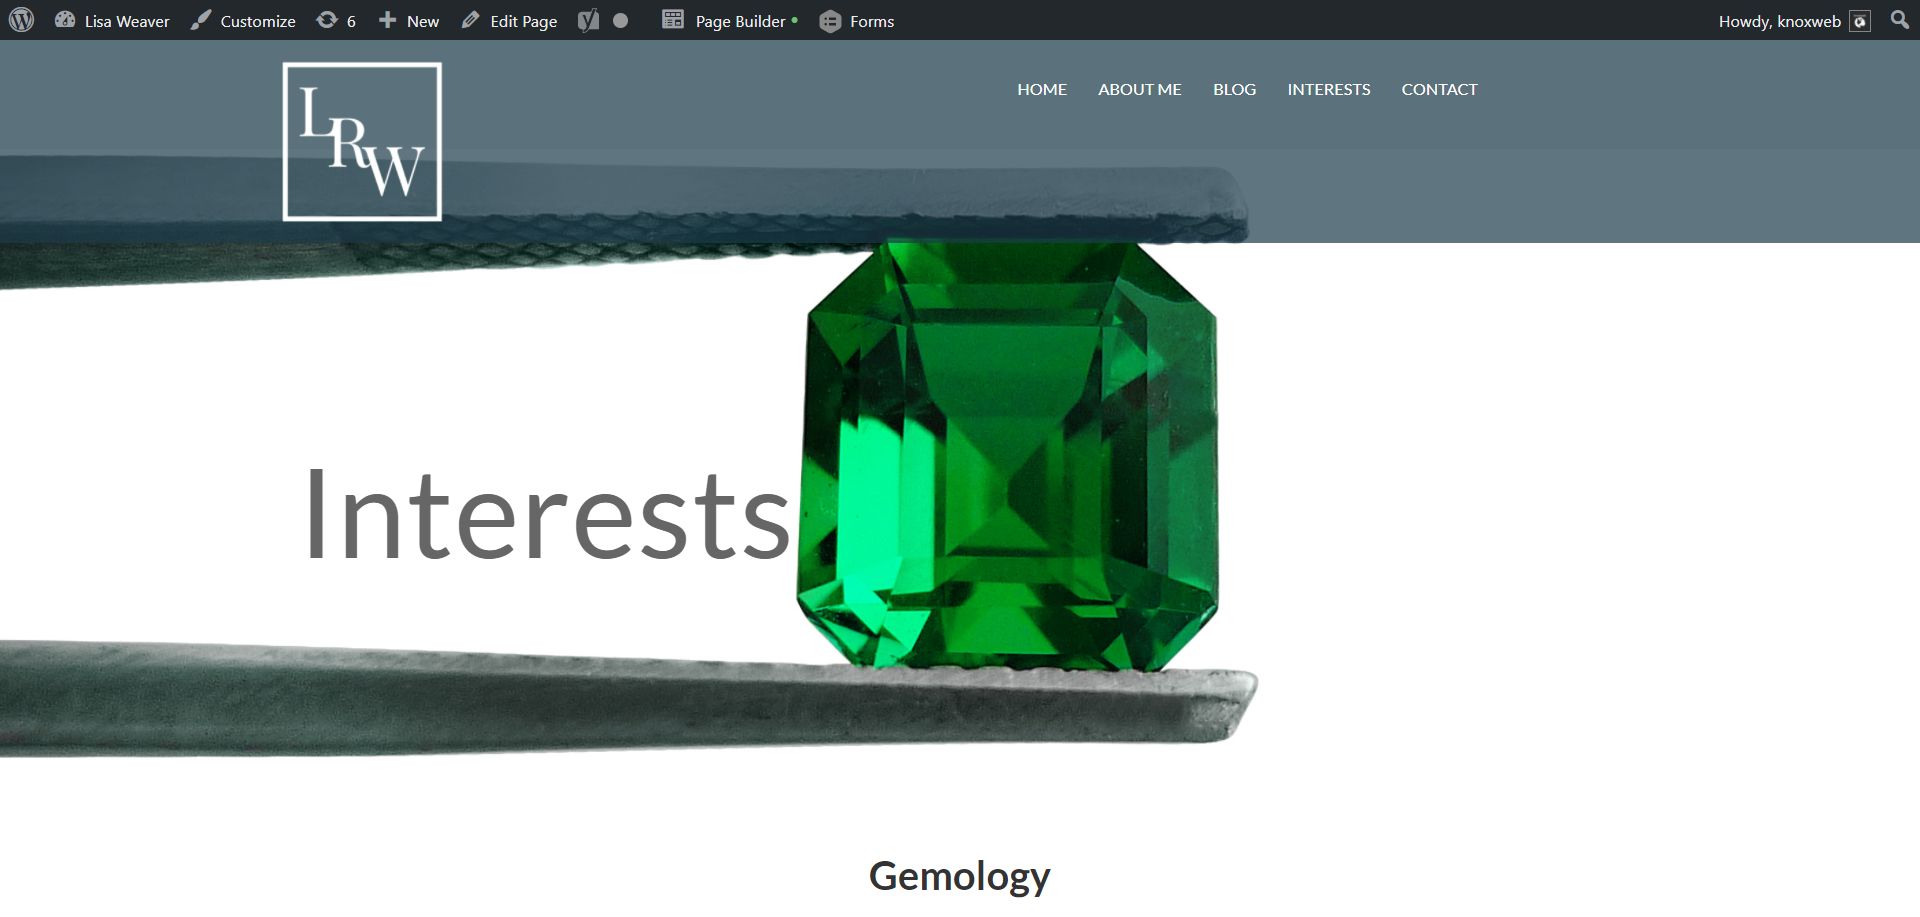Open the updates icon showing 6

(326, 20)
